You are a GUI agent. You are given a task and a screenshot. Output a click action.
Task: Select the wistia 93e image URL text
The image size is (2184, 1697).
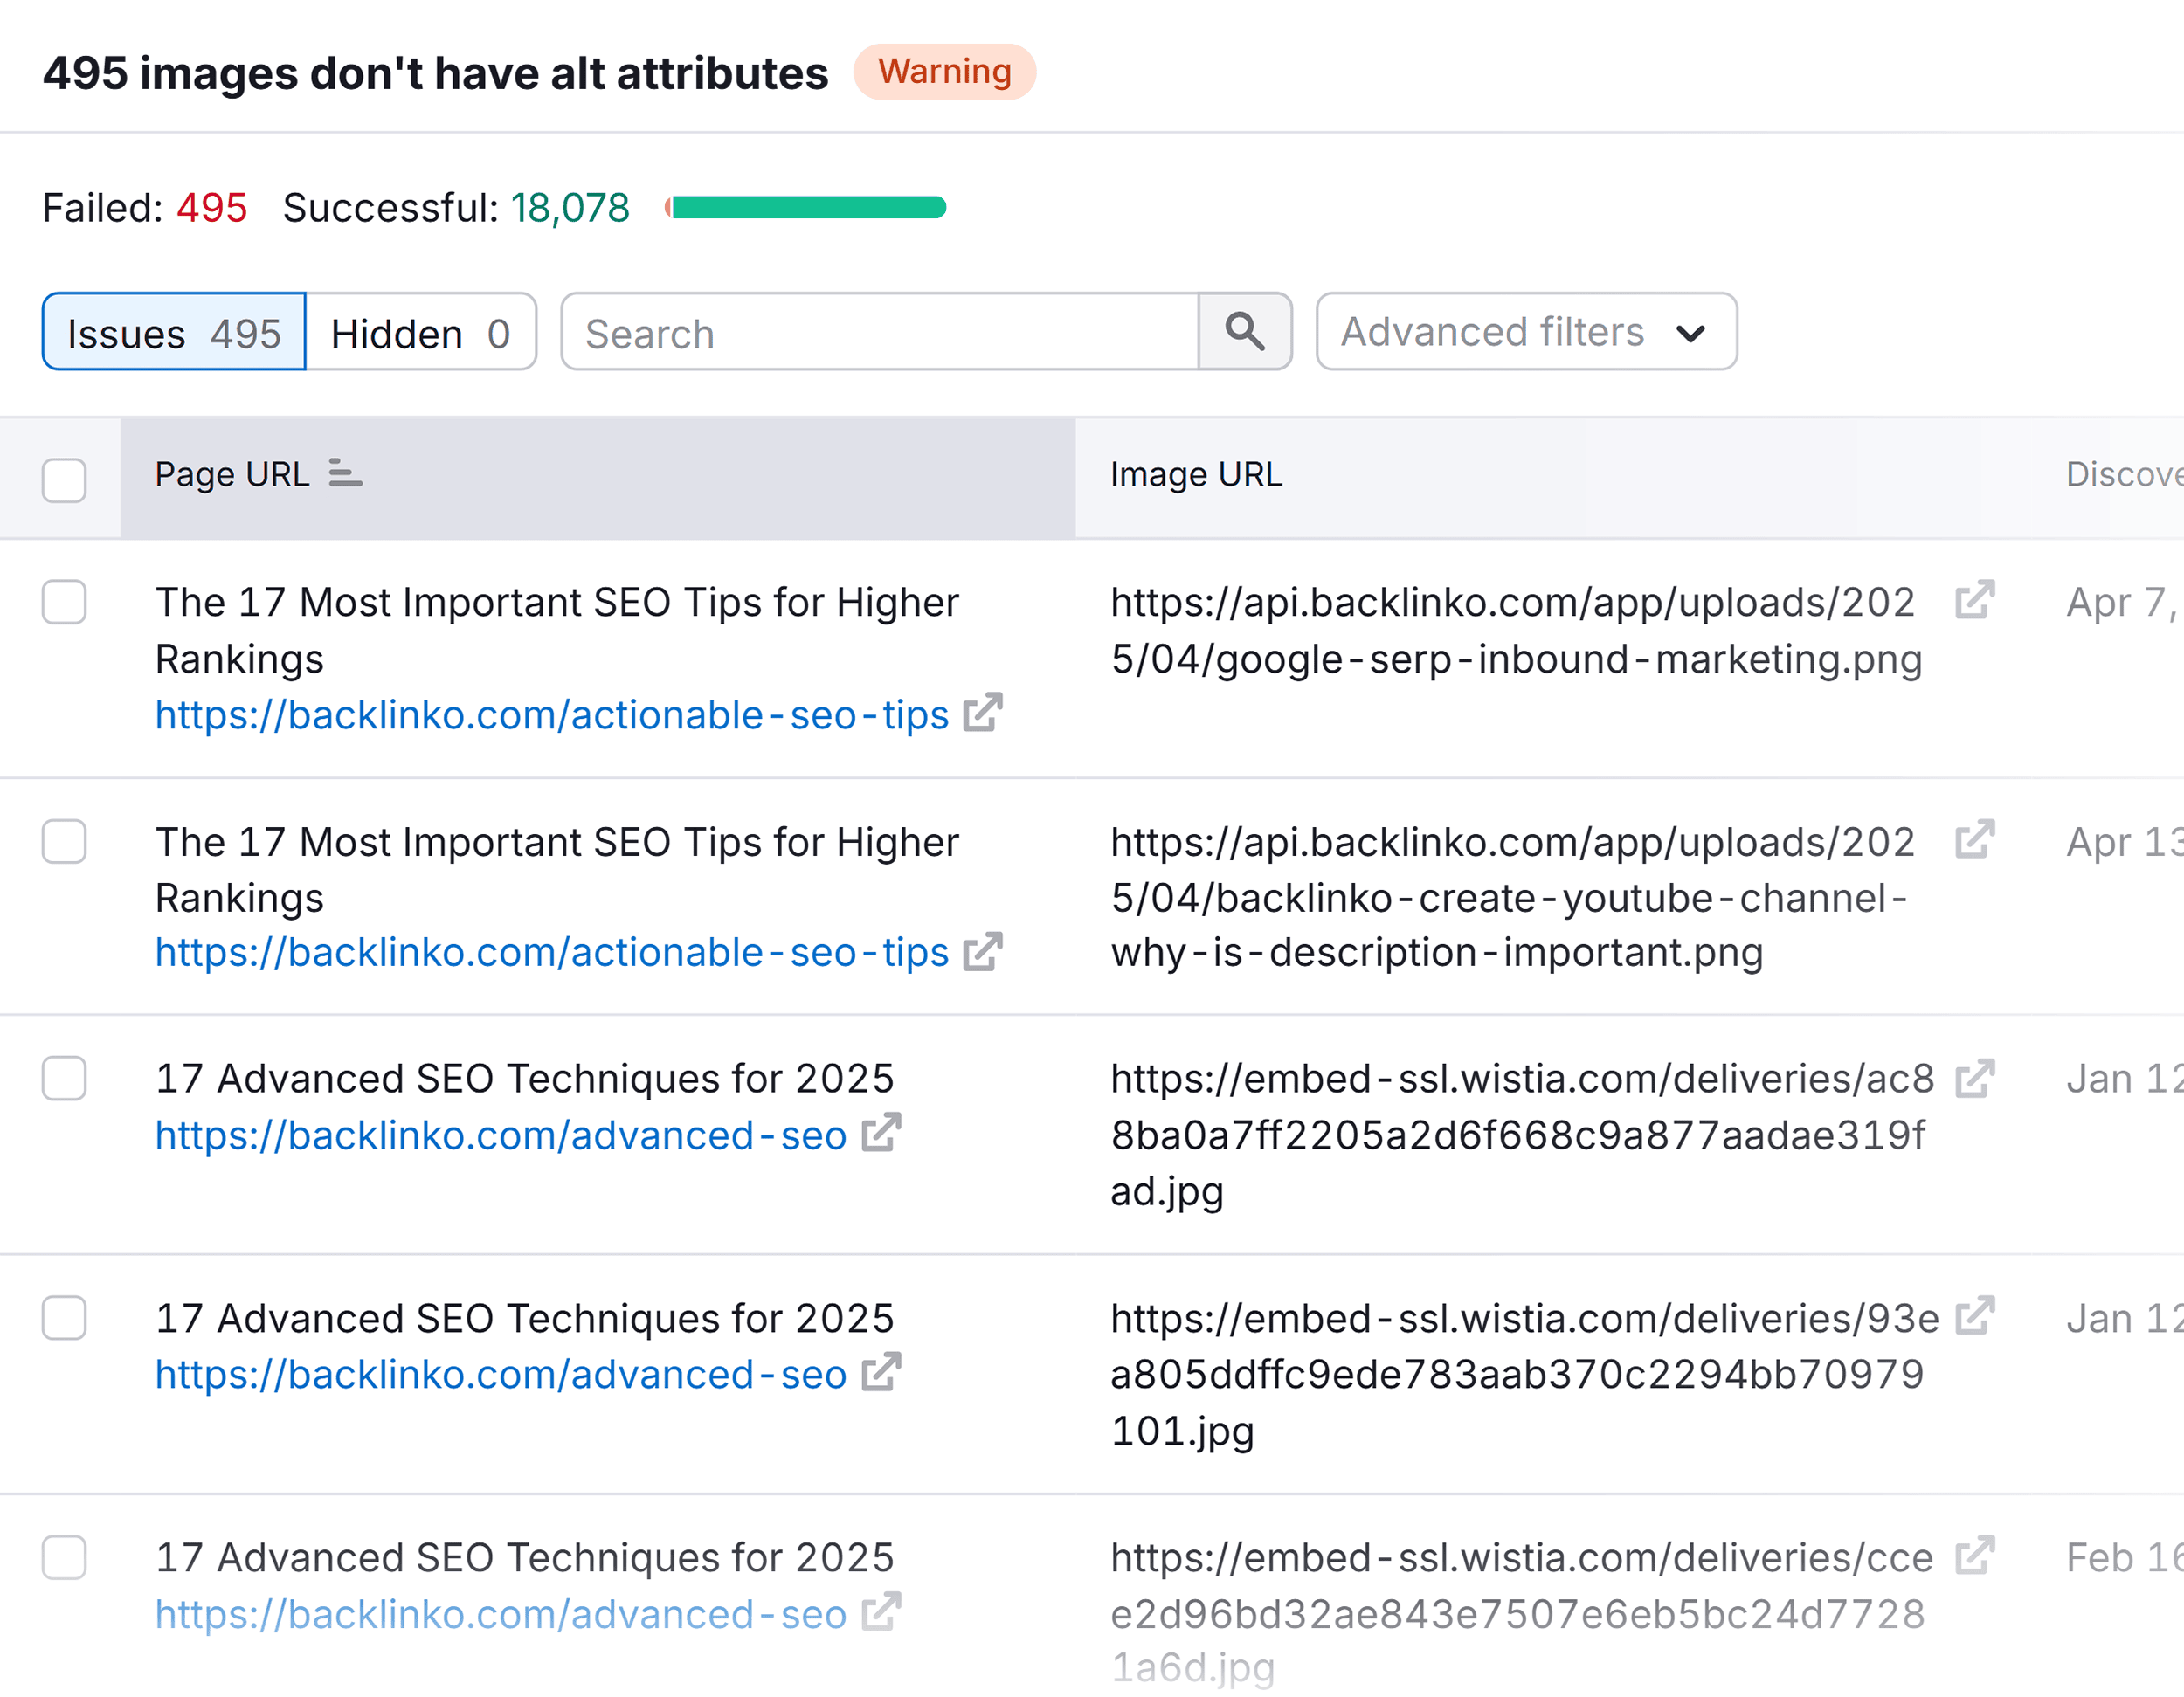(1524, 1374)
